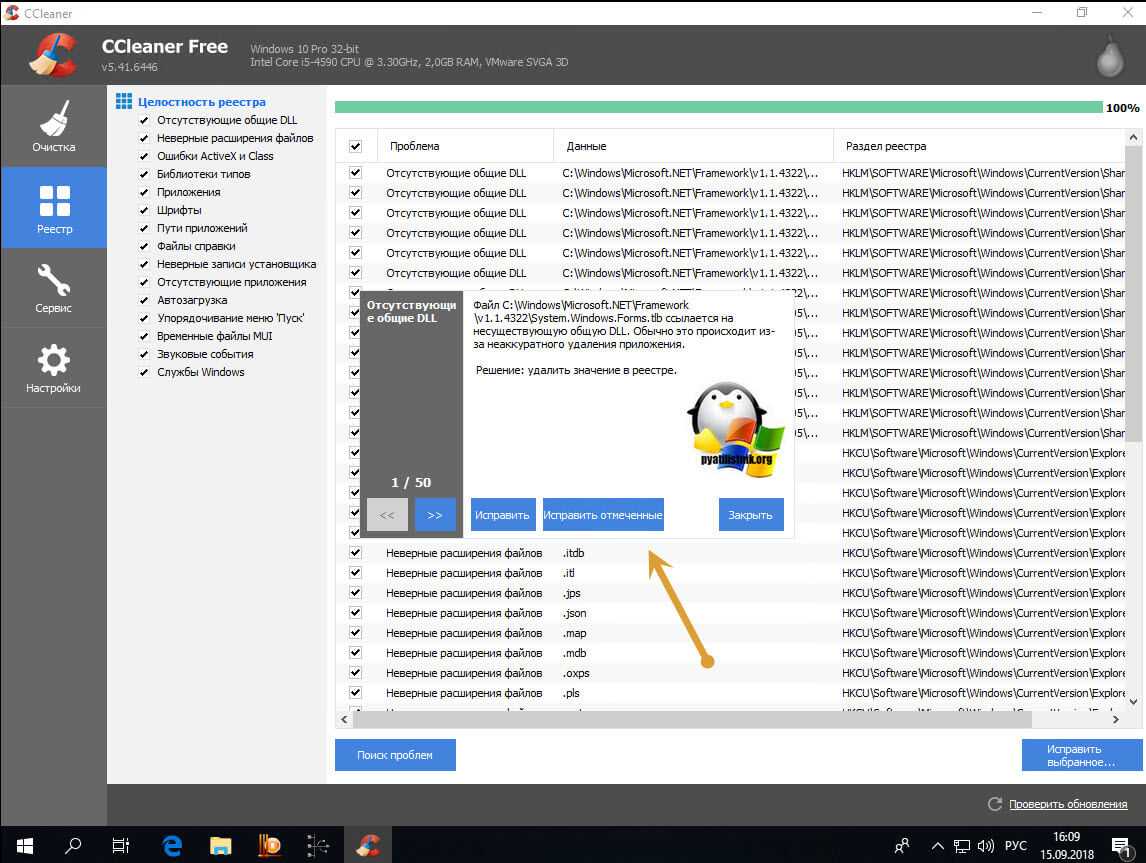
Task: Toggle select-all checkbox in table header
Action: click(x=355, y=146)
